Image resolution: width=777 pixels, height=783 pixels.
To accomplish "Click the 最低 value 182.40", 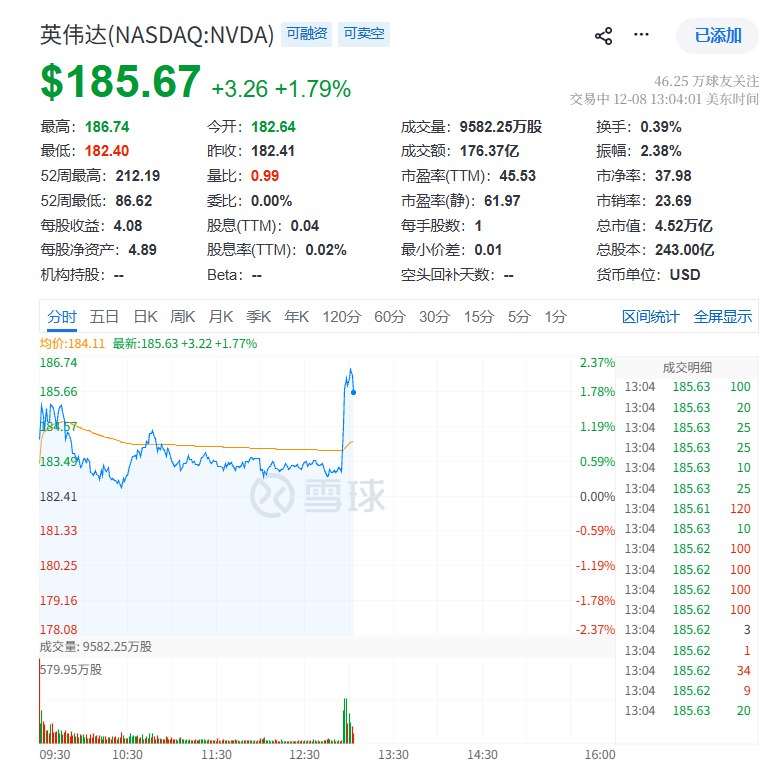I will 107,151.
